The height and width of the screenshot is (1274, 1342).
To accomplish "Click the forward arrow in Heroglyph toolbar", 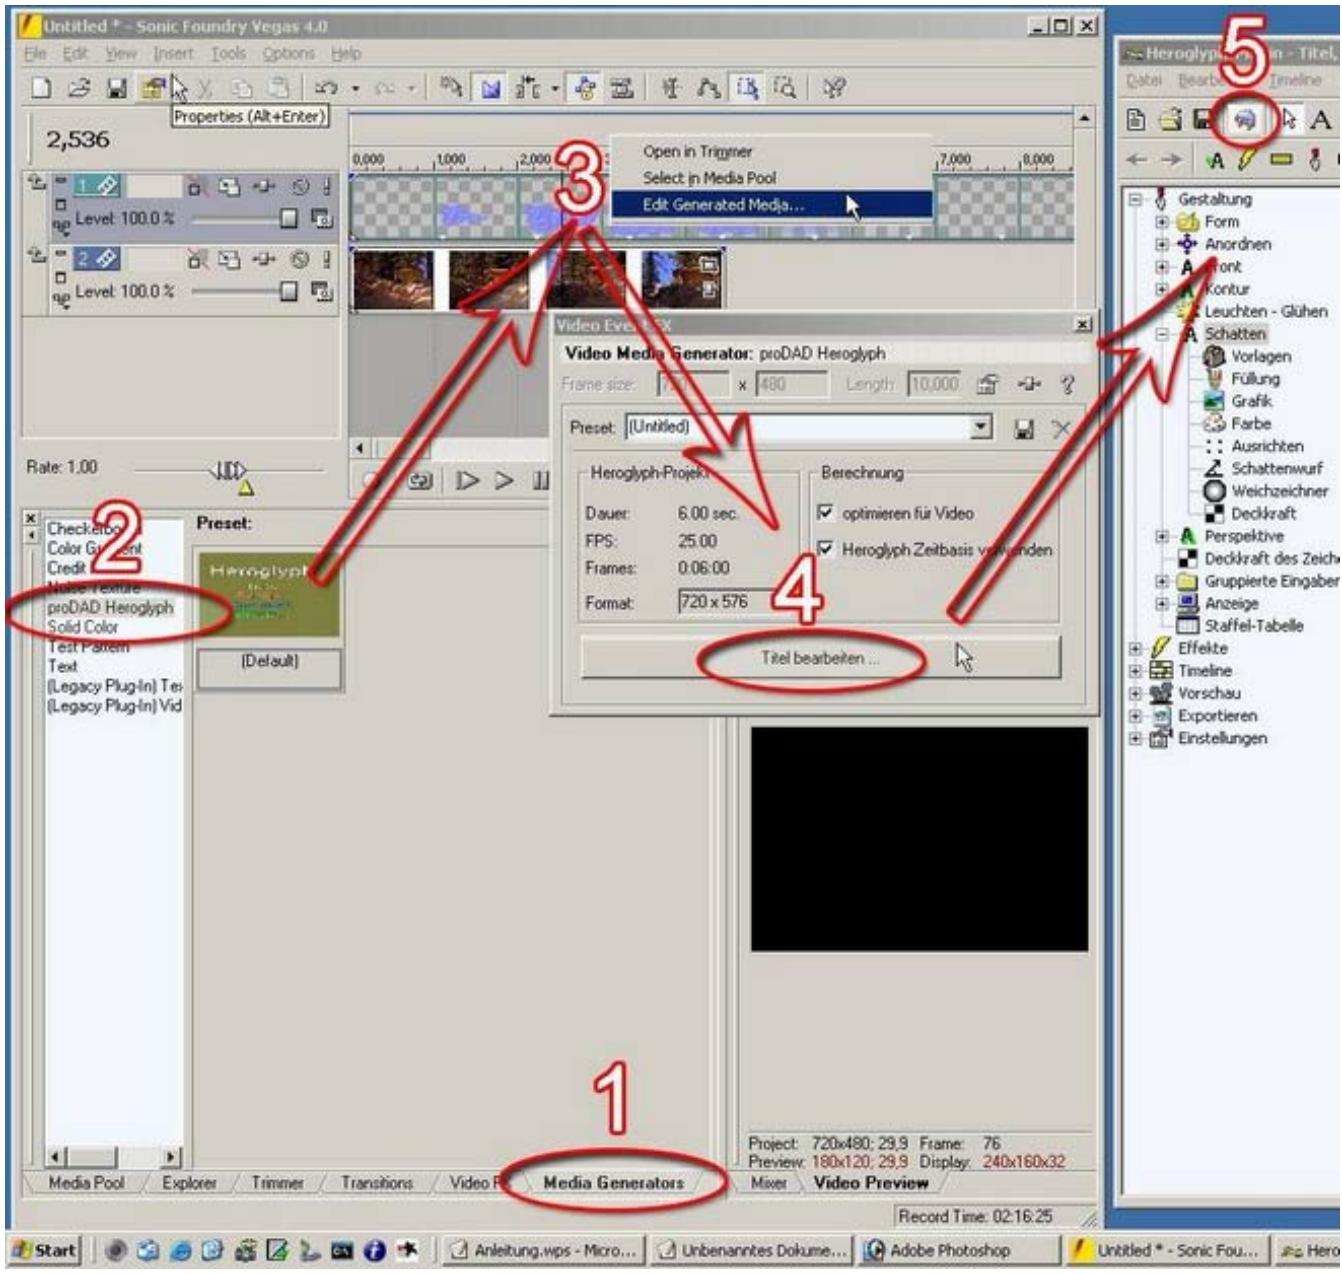I will [x=1170, y=159].
